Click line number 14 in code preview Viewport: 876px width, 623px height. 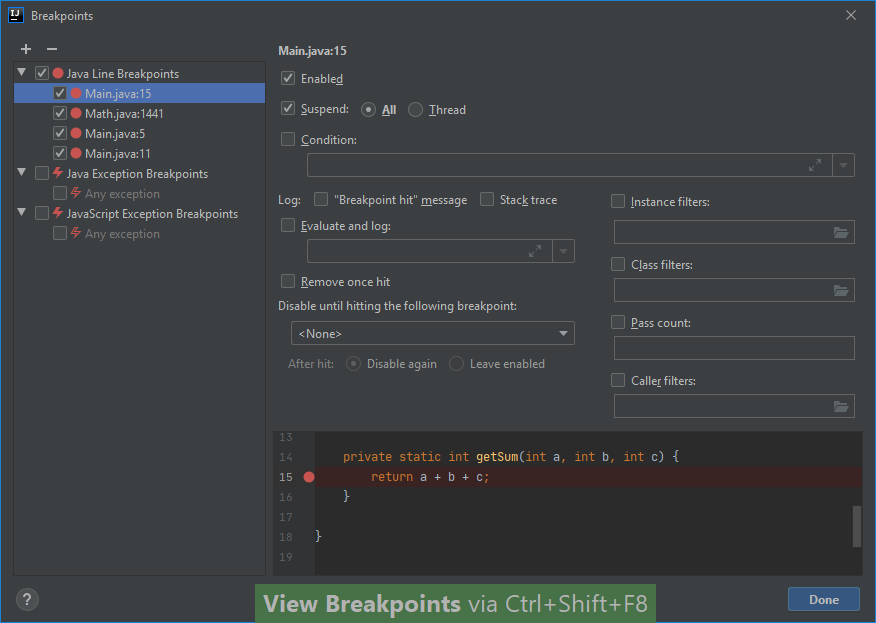click(x=285, y=457)
